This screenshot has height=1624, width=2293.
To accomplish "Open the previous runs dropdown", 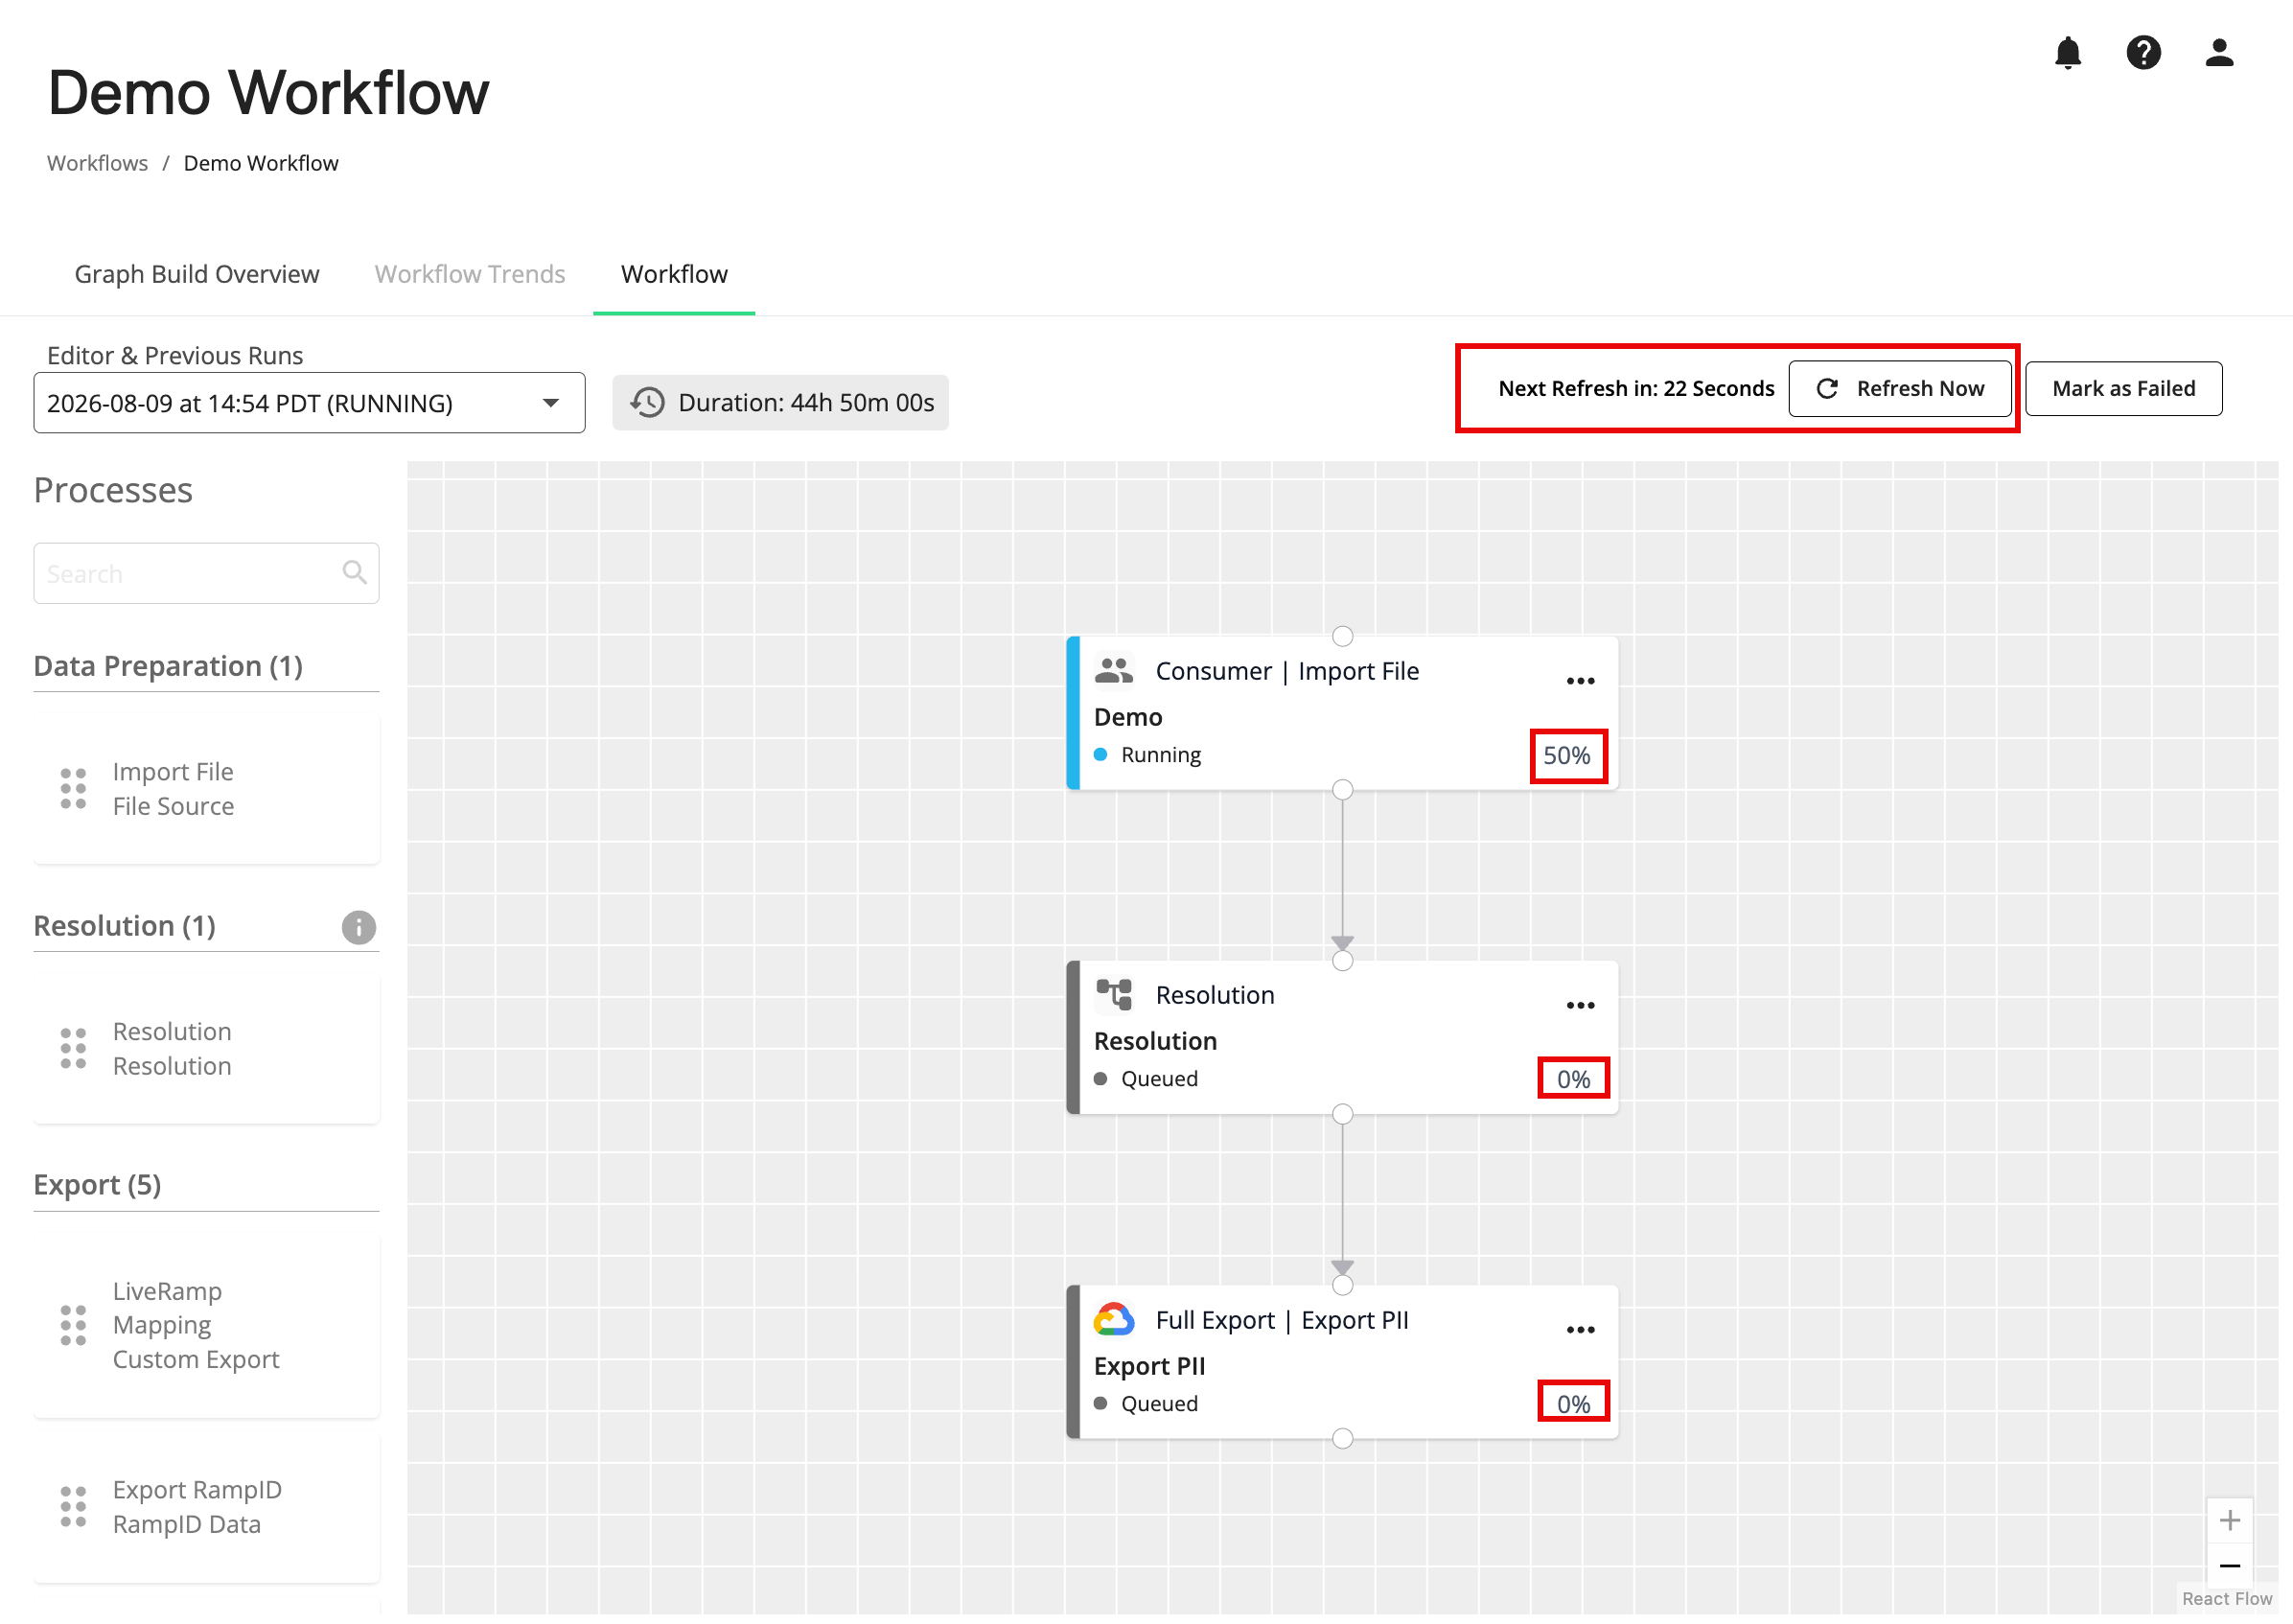I will pos(309,403).
